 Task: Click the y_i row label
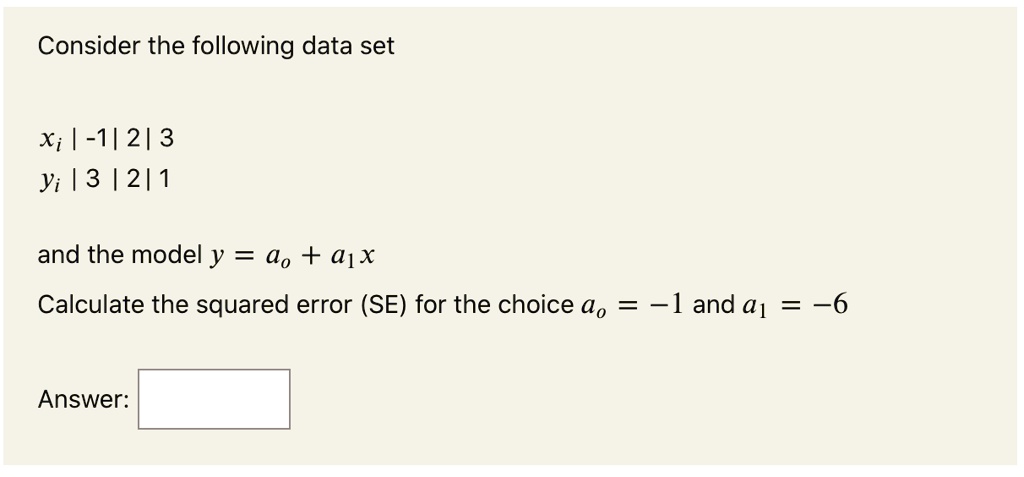(50, 181)
